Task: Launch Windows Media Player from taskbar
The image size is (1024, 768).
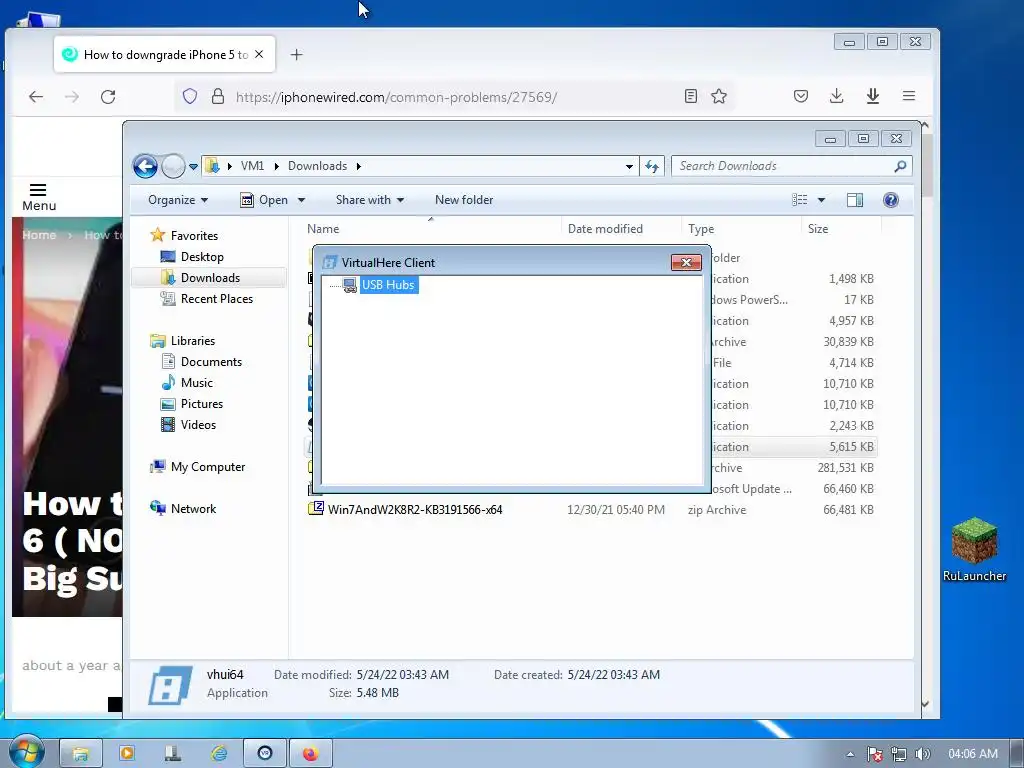Action: click(127, 754)
